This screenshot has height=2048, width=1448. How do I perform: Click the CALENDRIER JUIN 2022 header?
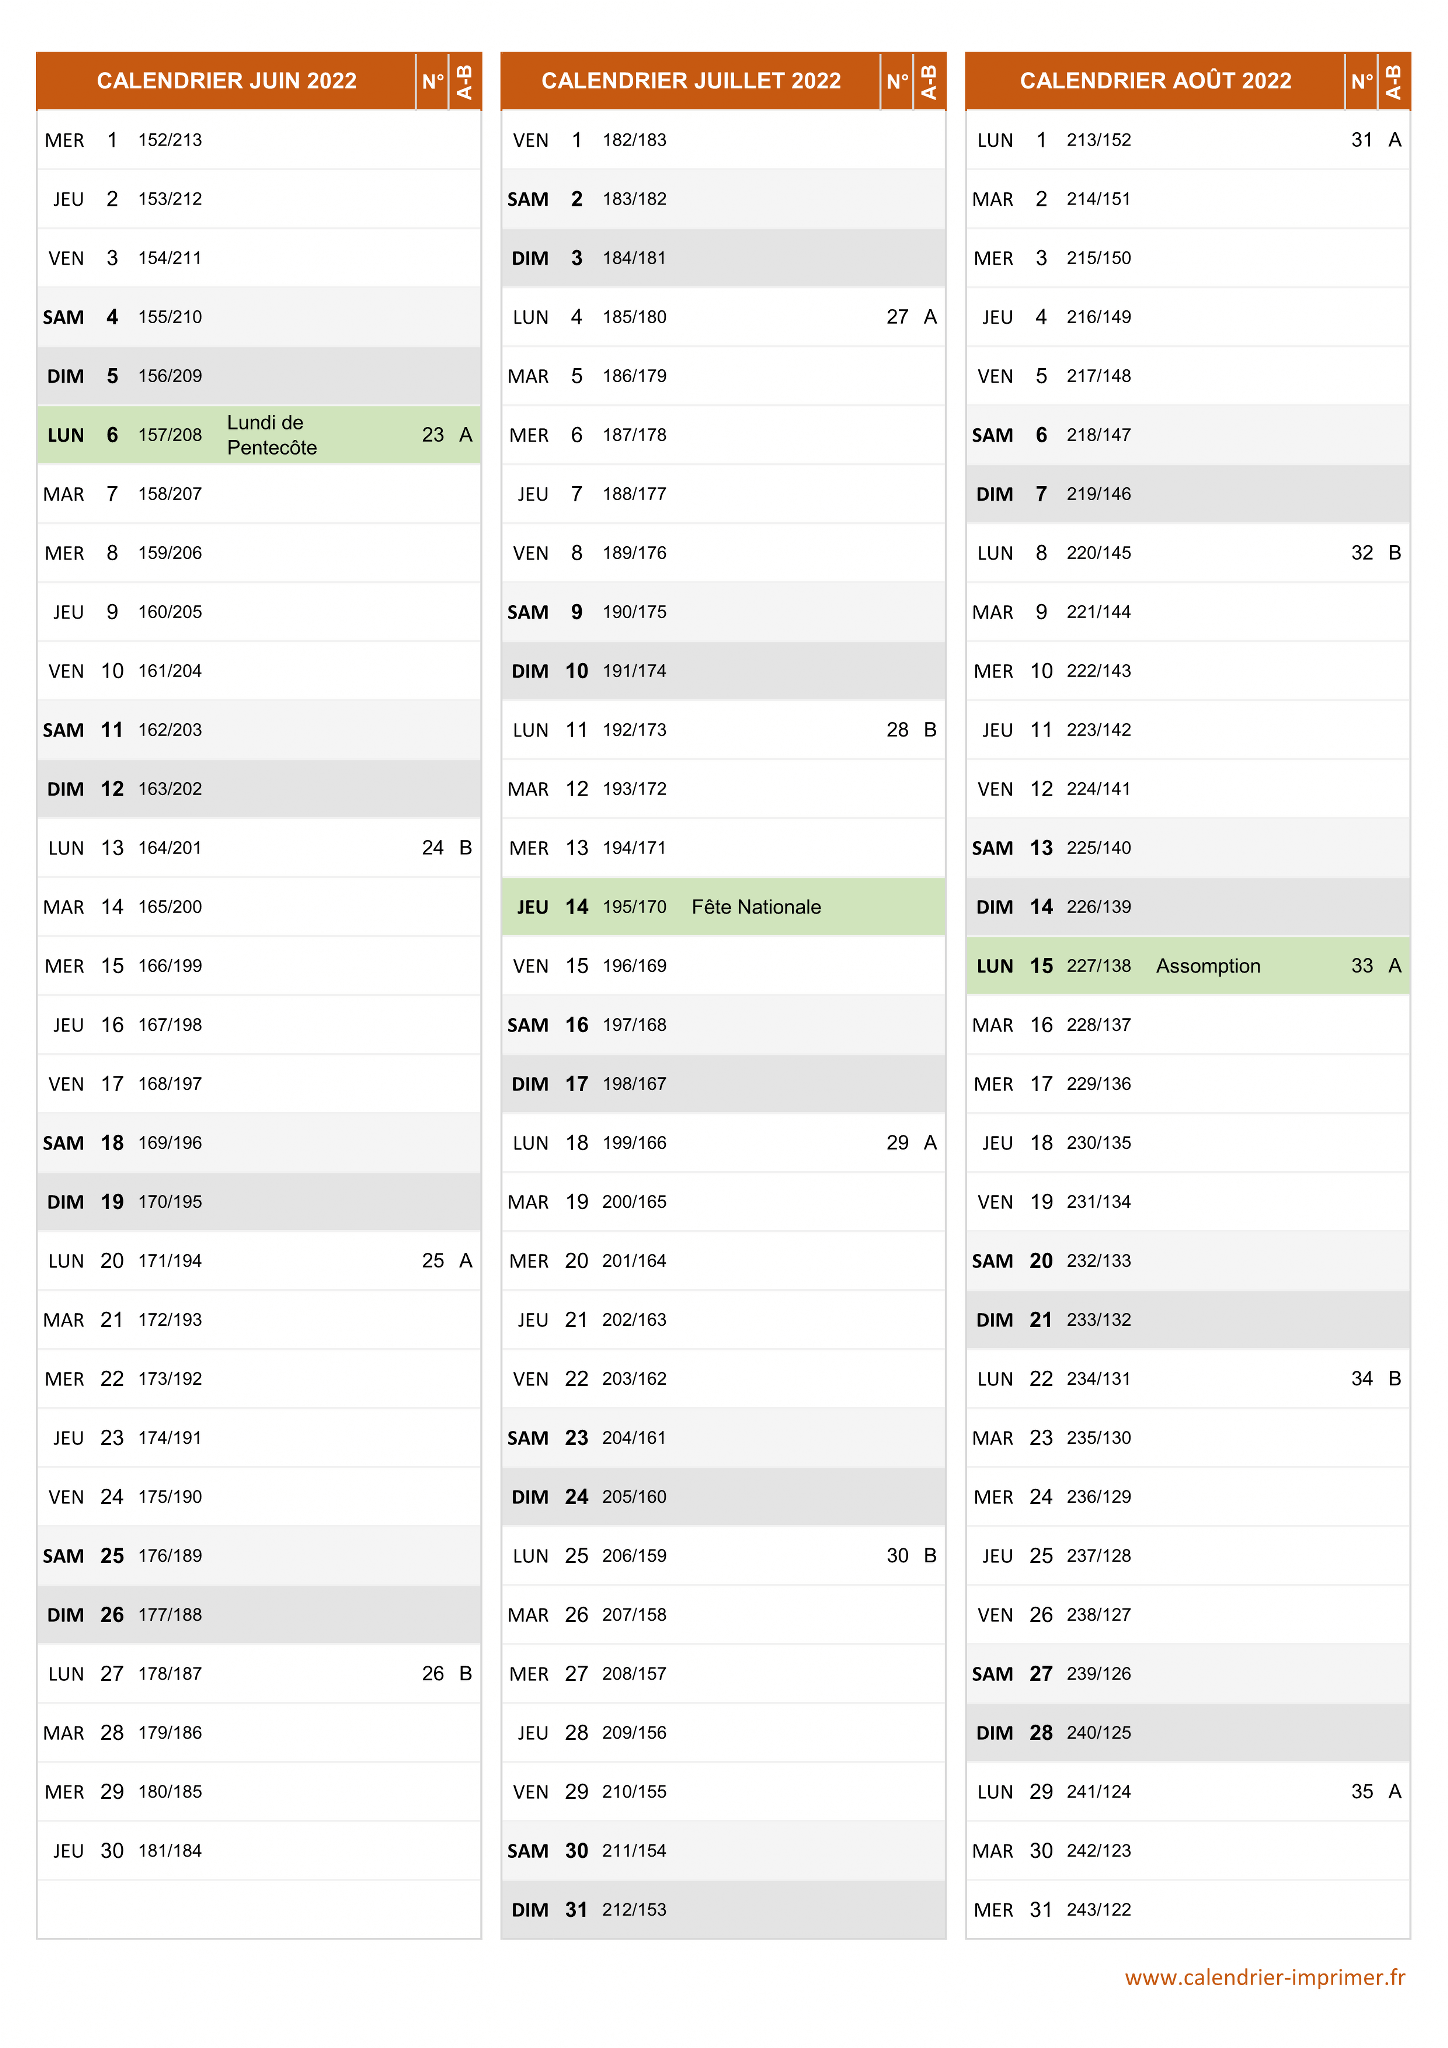(227, 81)
